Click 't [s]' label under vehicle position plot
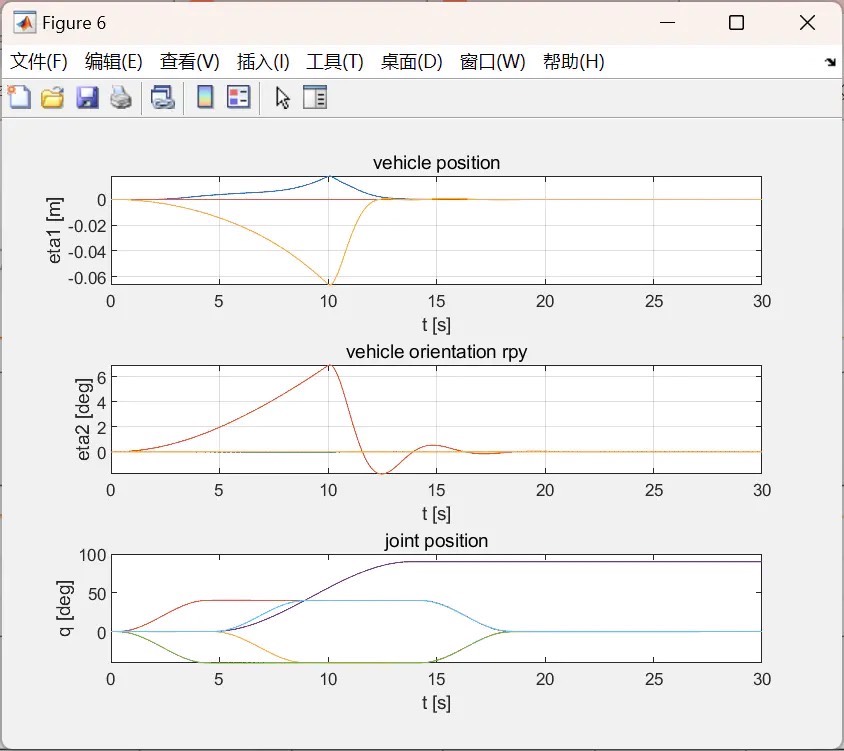Viewport: 844px width, 751px height. click(x=437, y=325)
